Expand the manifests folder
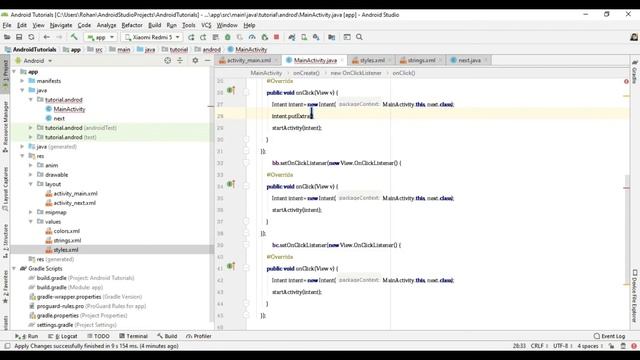Viewport: 640px width, 360px height. [22, 81]
